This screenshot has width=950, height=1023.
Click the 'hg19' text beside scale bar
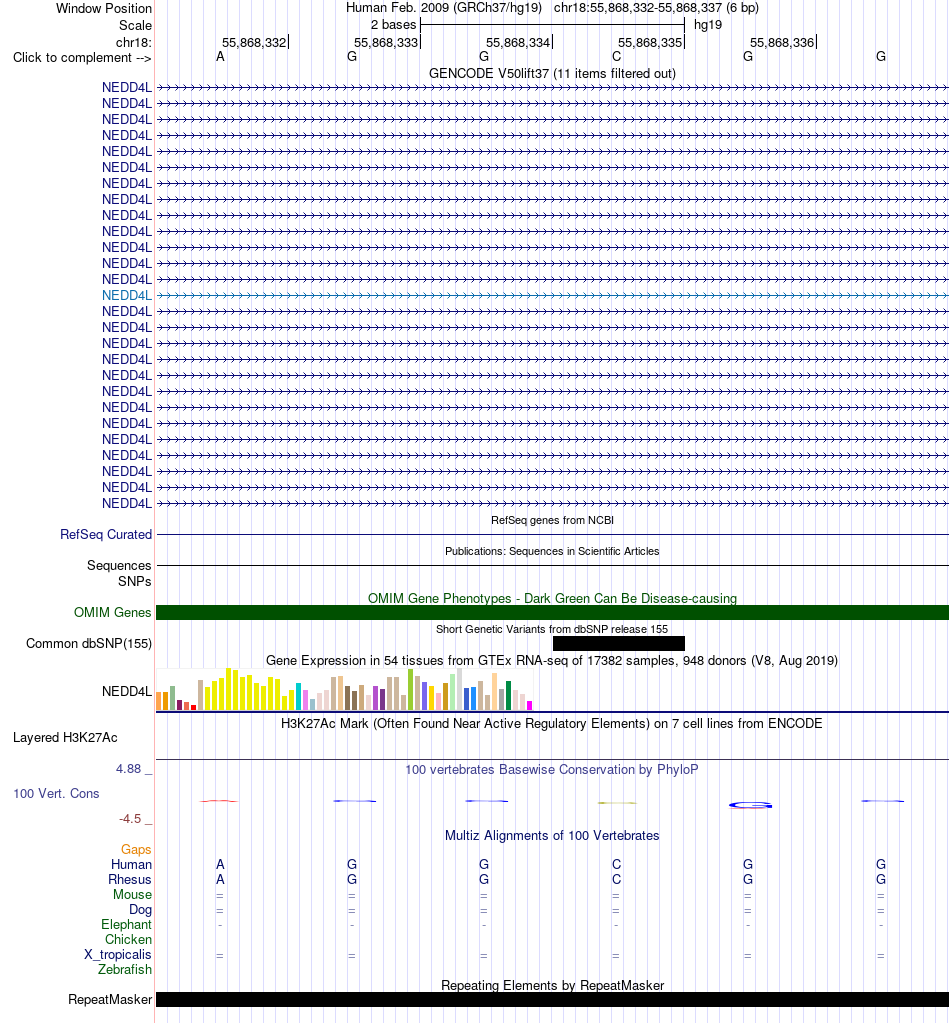[x=708, y=25]
